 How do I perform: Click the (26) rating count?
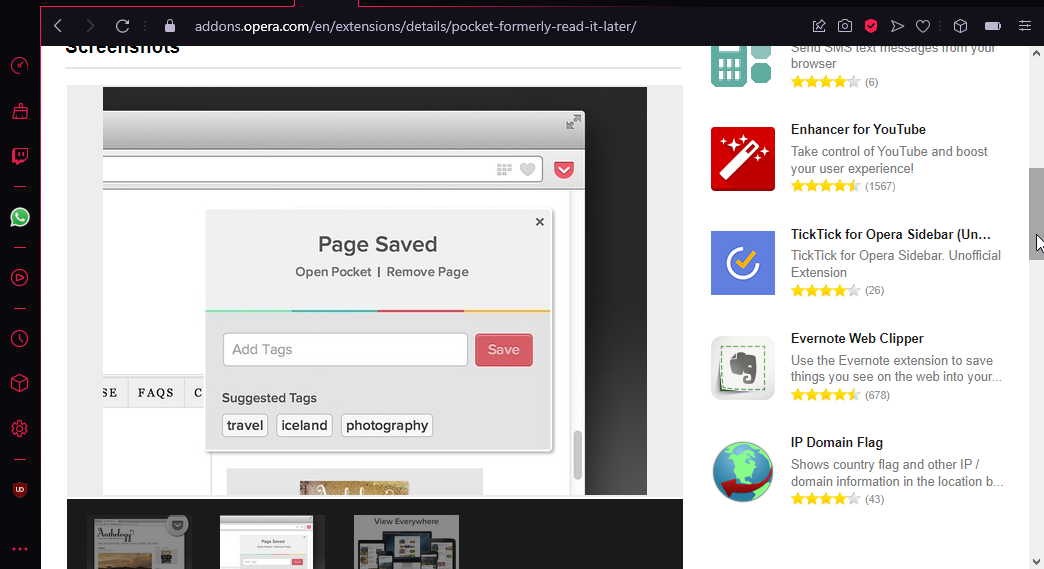point(874,291)
